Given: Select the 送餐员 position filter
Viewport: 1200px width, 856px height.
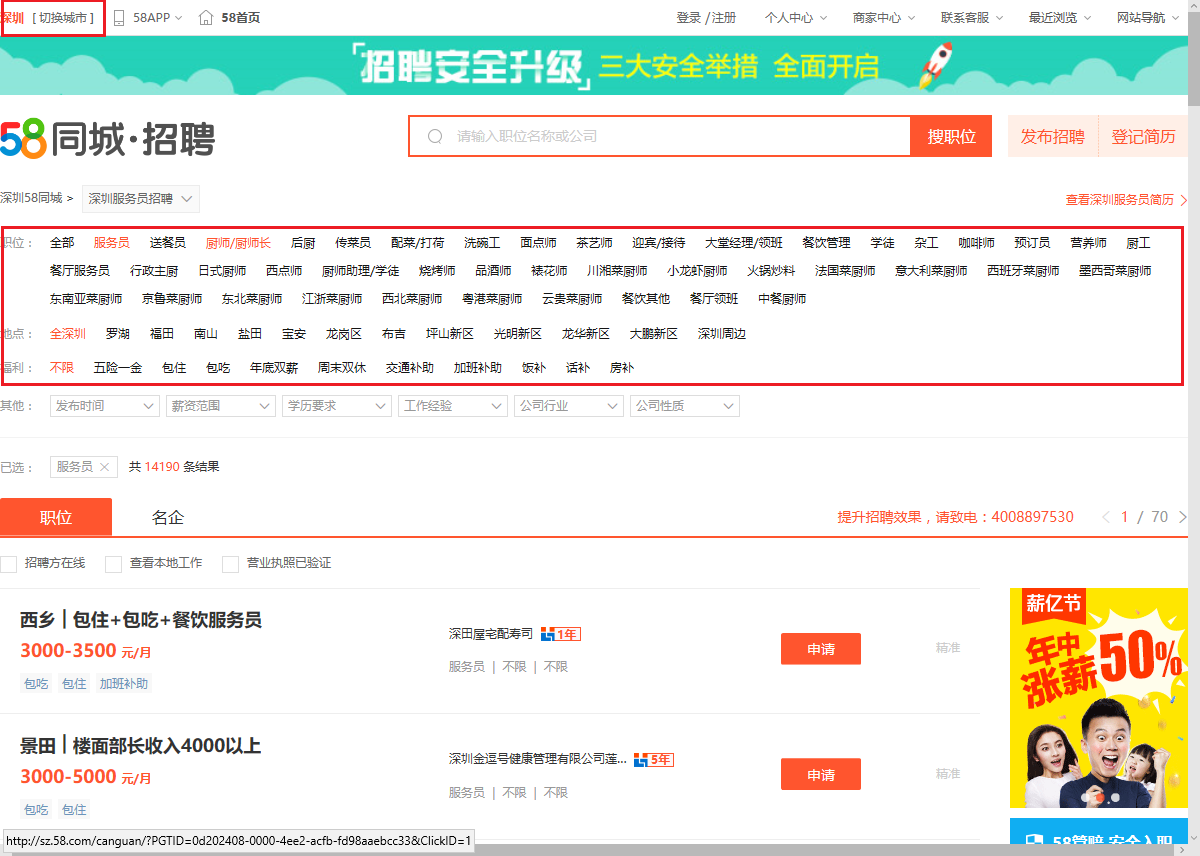Looking at the screenshot, I should 168,243.
